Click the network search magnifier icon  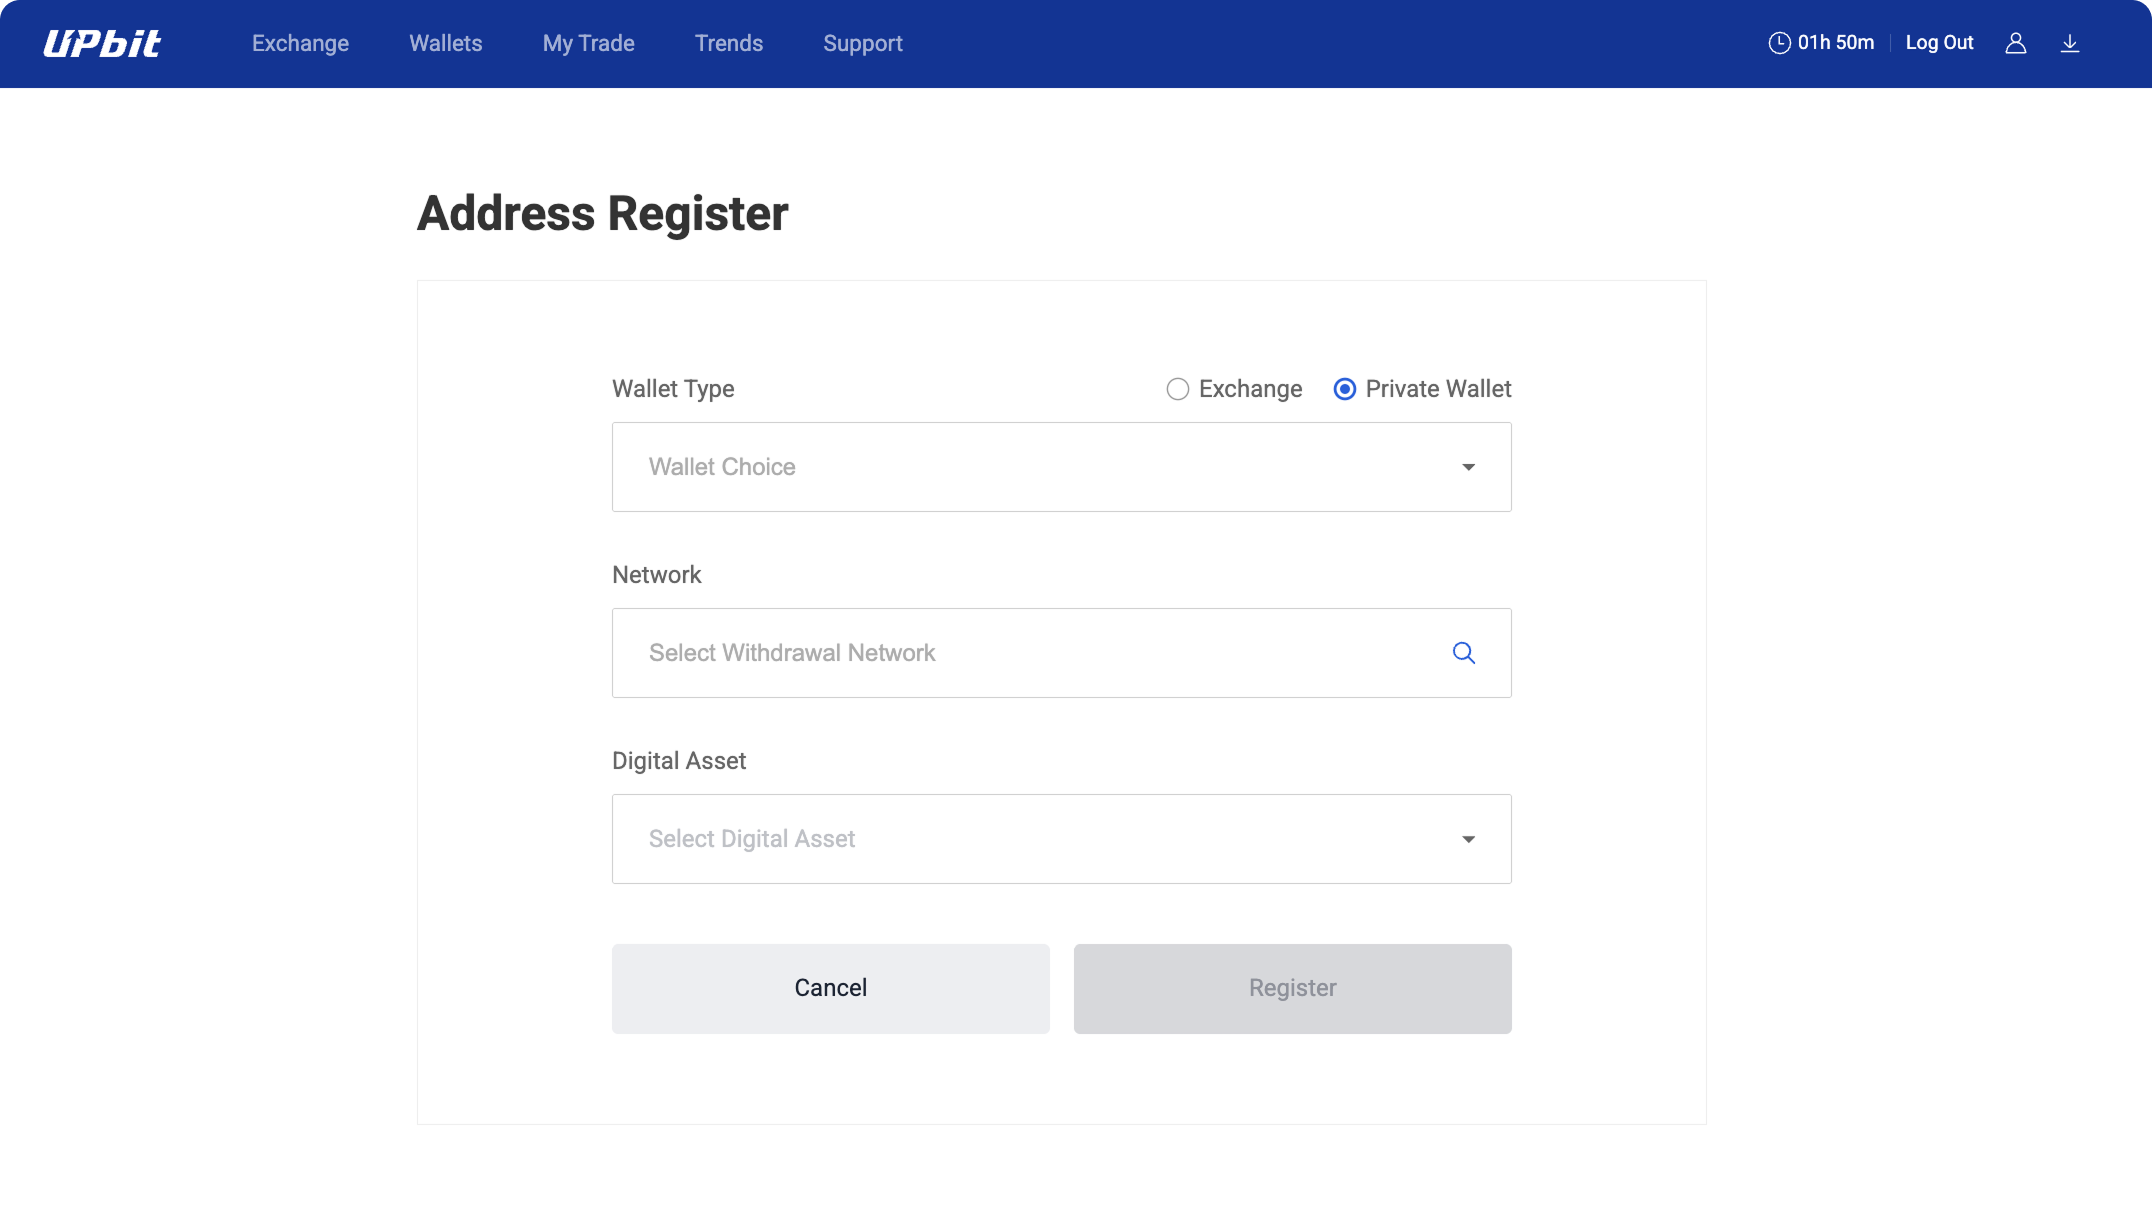coord(1463,653)
